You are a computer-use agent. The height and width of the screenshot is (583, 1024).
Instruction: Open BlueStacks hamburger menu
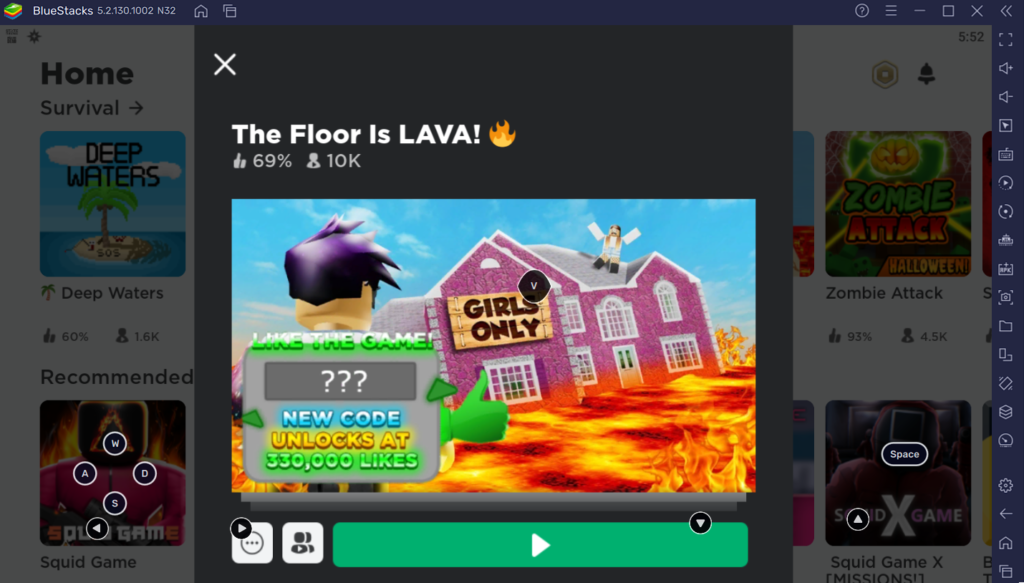(x=891, y=11)
